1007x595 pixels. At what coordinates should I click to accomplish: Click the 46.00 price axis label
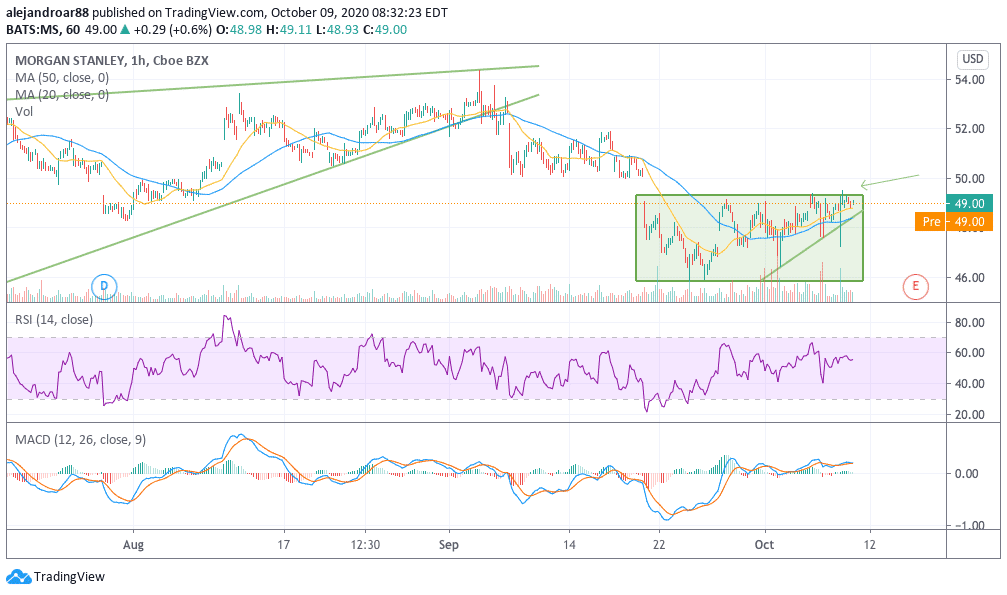969,278
